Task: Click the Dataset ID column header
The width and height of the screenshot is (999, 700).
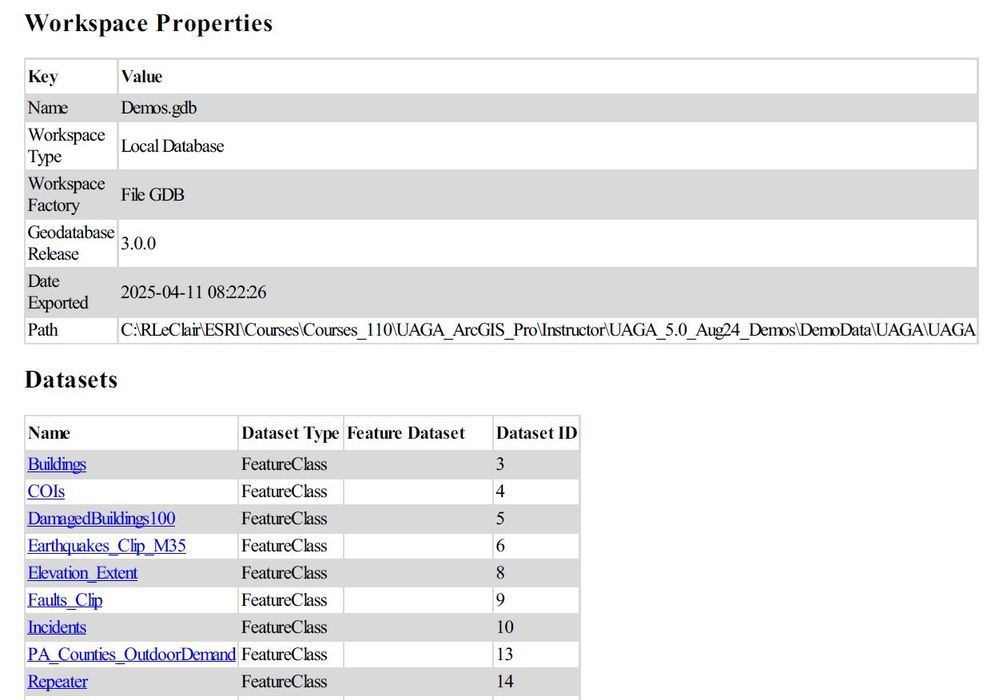Action: tap(536, 433)
